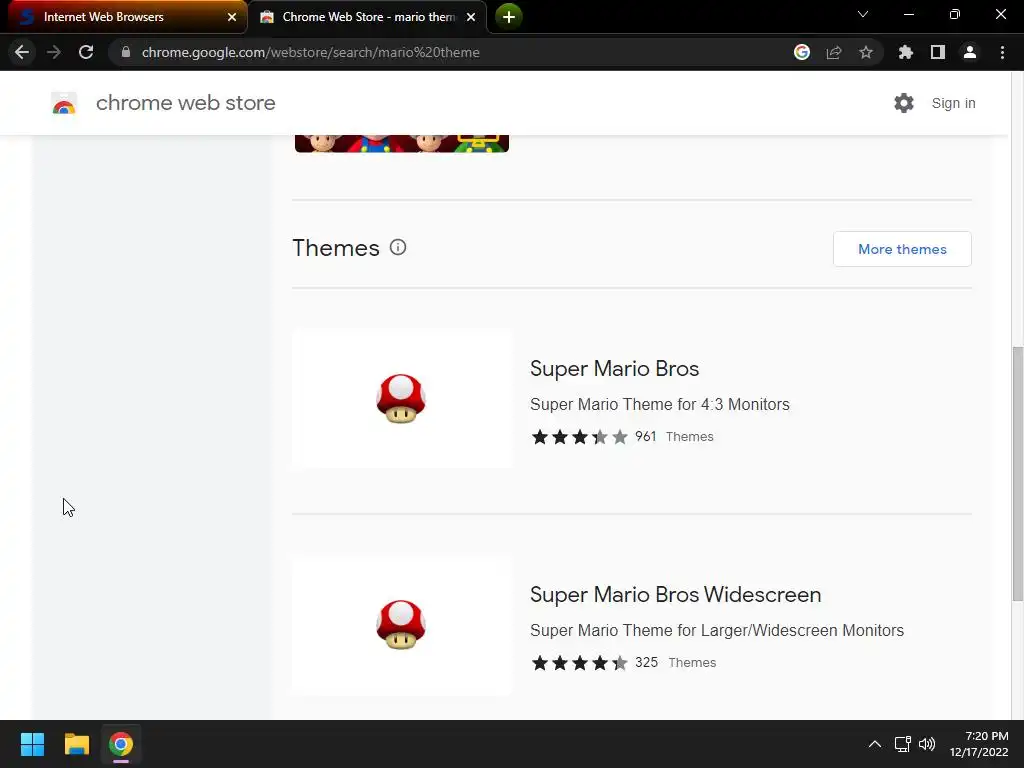The height and width of the screenshot is (768, 1024).
Task: Open the chrome web store home title
Action: [x=185, y=103]
